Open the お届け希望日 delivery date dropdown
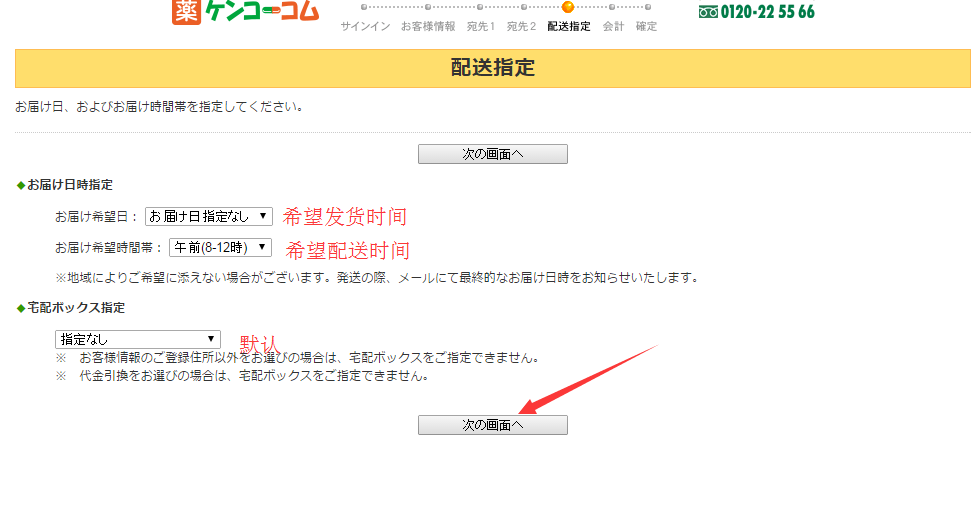 [x=208, y=216]
